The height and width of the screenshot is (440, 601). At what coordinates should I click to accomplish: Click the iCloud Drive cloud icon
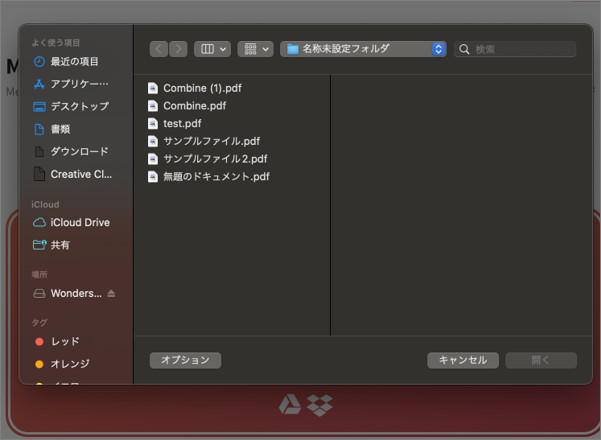point(39,222)
